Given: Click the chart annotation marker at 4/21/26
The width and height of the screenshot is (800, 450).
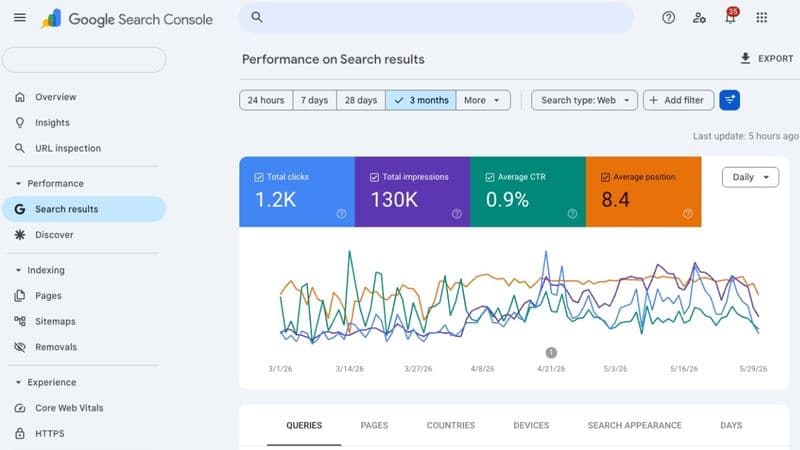Looking at the screenshot, I should point(551,353).
